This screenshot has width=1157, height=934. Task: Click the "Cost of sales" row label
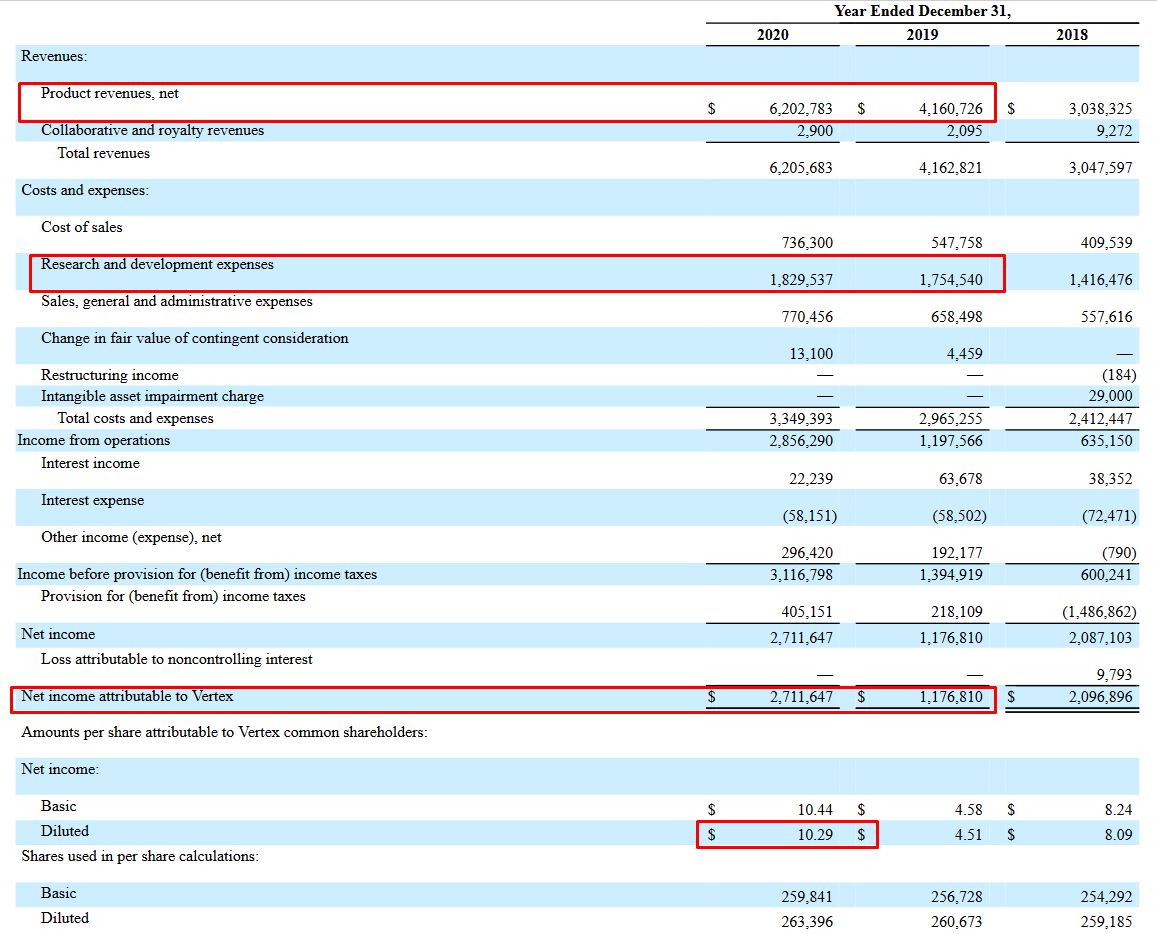81,227
